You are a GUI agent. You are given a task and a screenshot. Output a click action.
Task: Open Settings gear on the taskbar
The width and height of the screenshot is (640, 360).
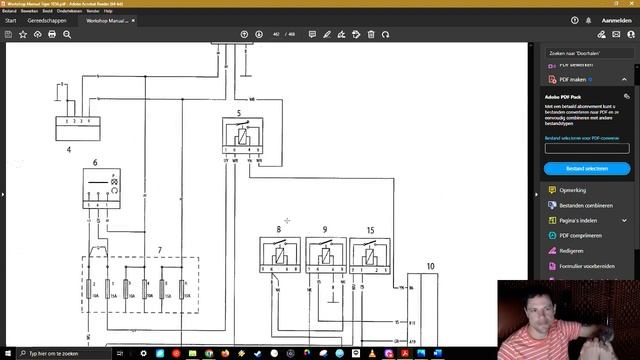[143, 353]
